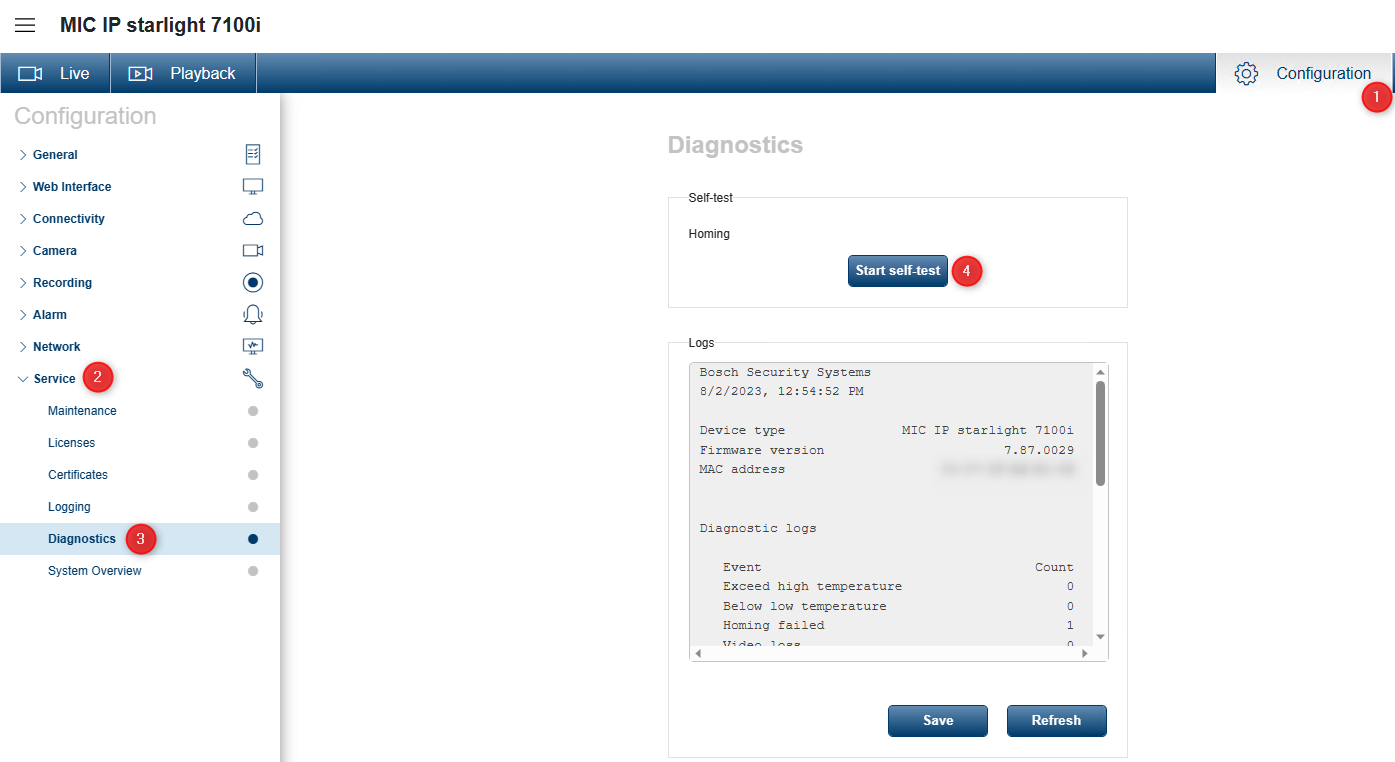Click the "Below low temperature" log entry
The height and width of the screenshot is (762, 1395).
[804, 606]
